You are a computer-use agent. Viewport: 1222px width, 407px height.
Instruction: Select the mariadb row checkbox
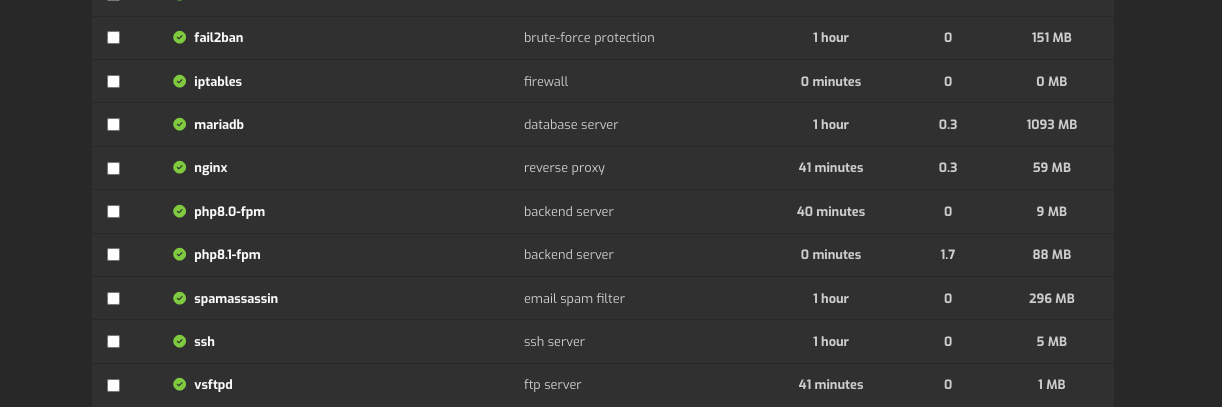(113, 125)
